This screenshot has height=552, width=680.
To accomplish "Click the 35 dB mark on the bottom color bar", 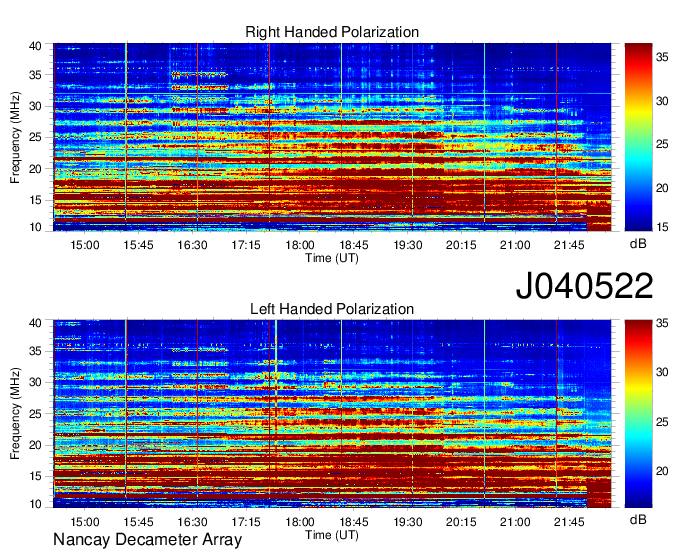I will (662, 323).
